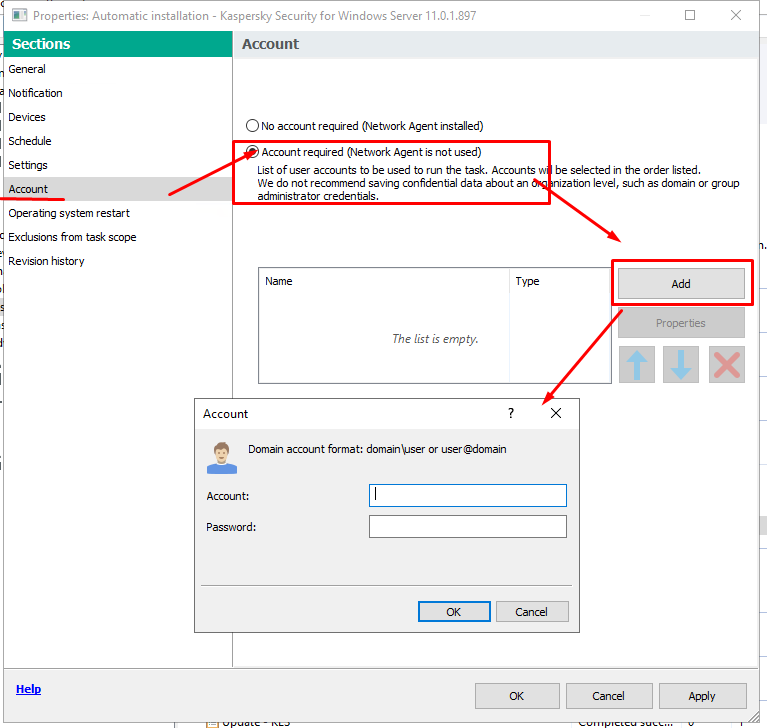Open the Devices section
Viewport: 767px width, 728px height.
tap(117, 117)
